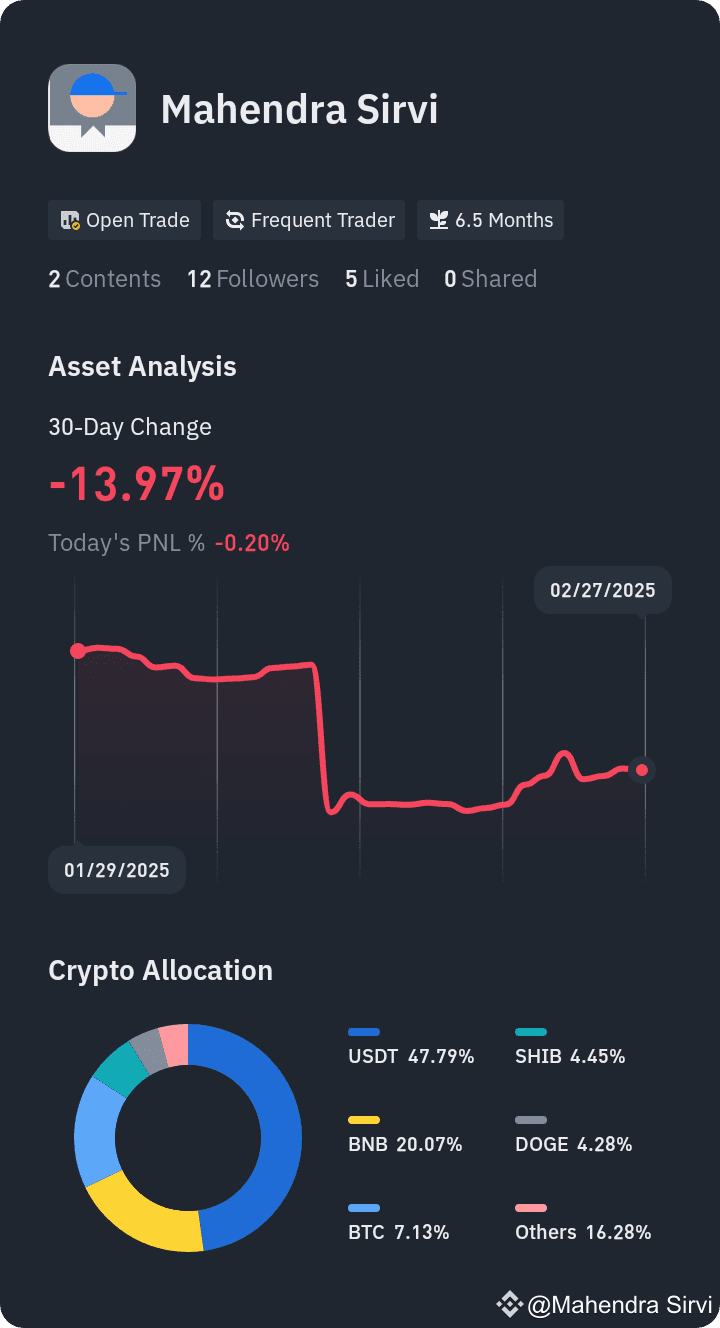
Task: Click the Frequent Trader refresh icon
Action: 235,221
